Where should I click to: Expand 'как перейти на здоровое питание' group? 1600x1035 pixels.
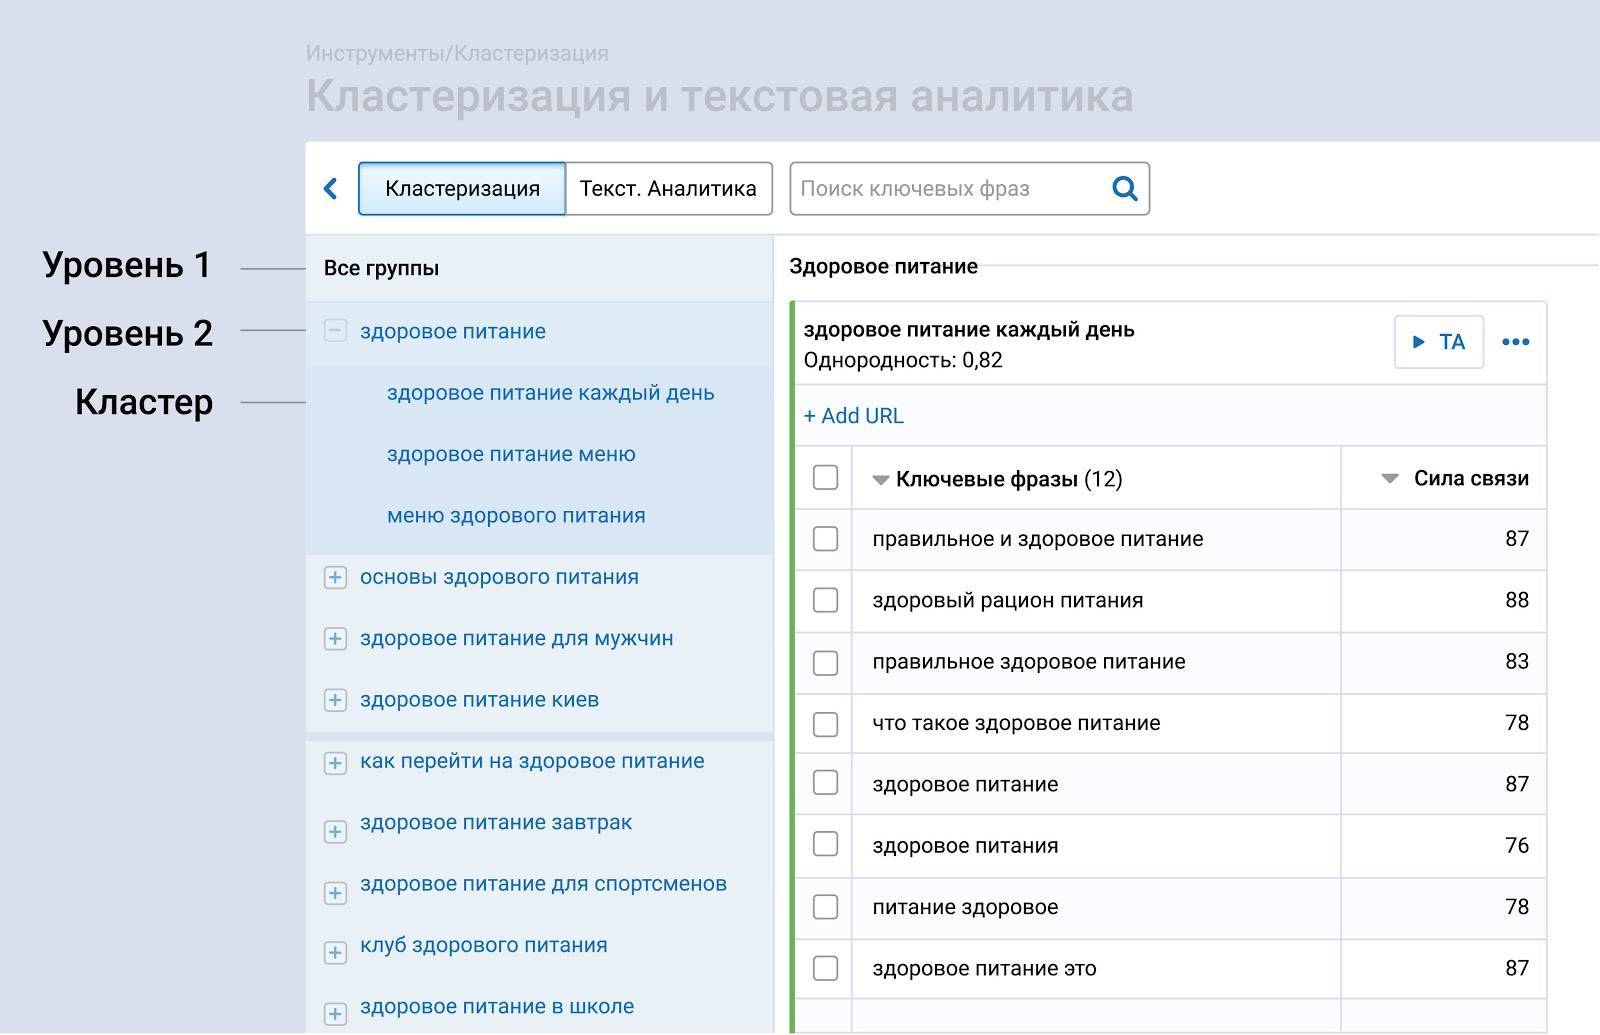click(x=335, y=763)
